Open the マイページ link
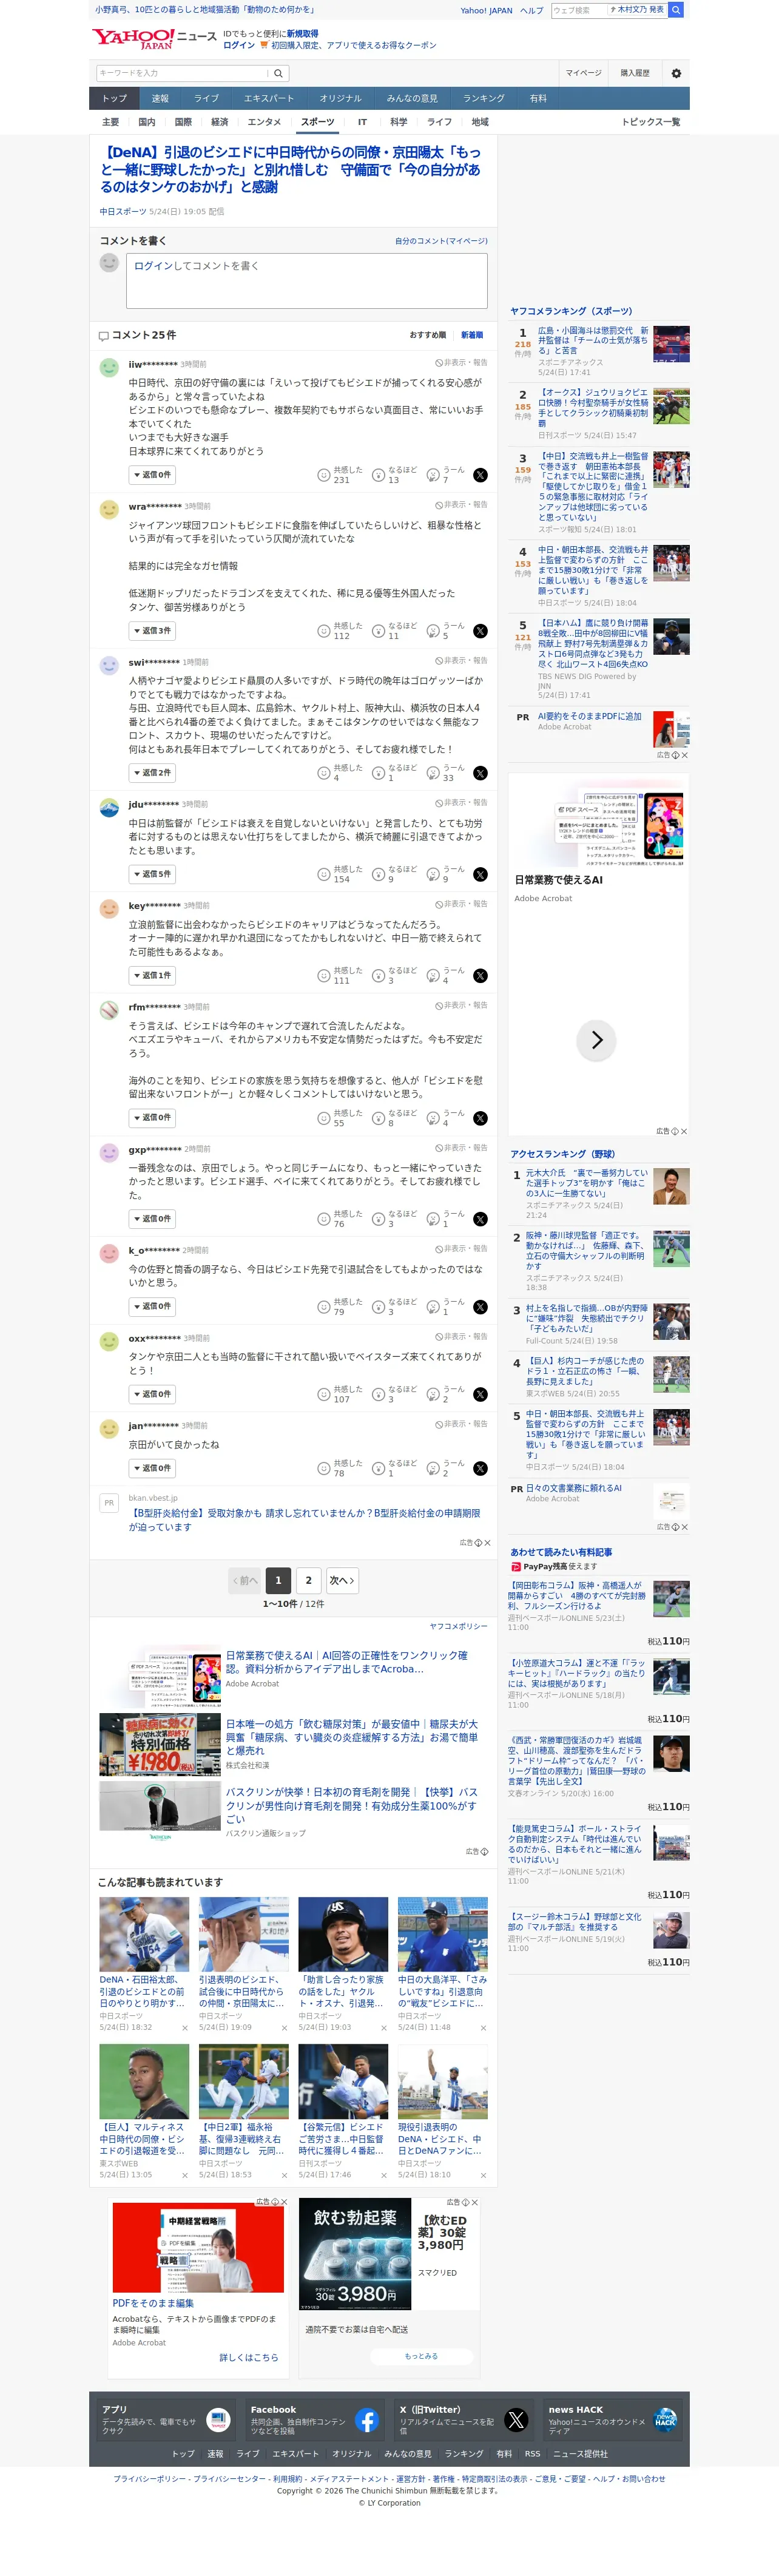The image size is (779, 2576). point(583,73)
